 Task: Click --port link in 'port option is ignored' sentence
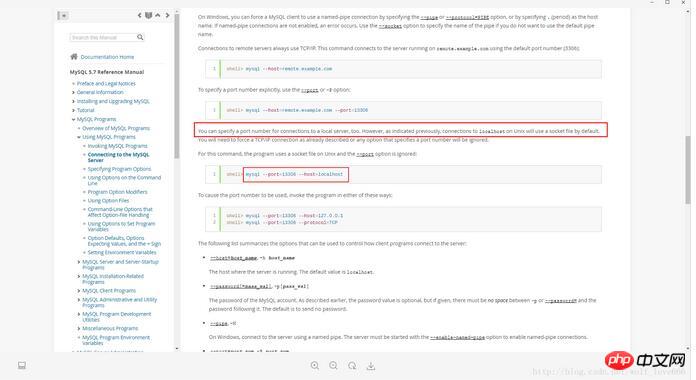[x=365, y=154]
